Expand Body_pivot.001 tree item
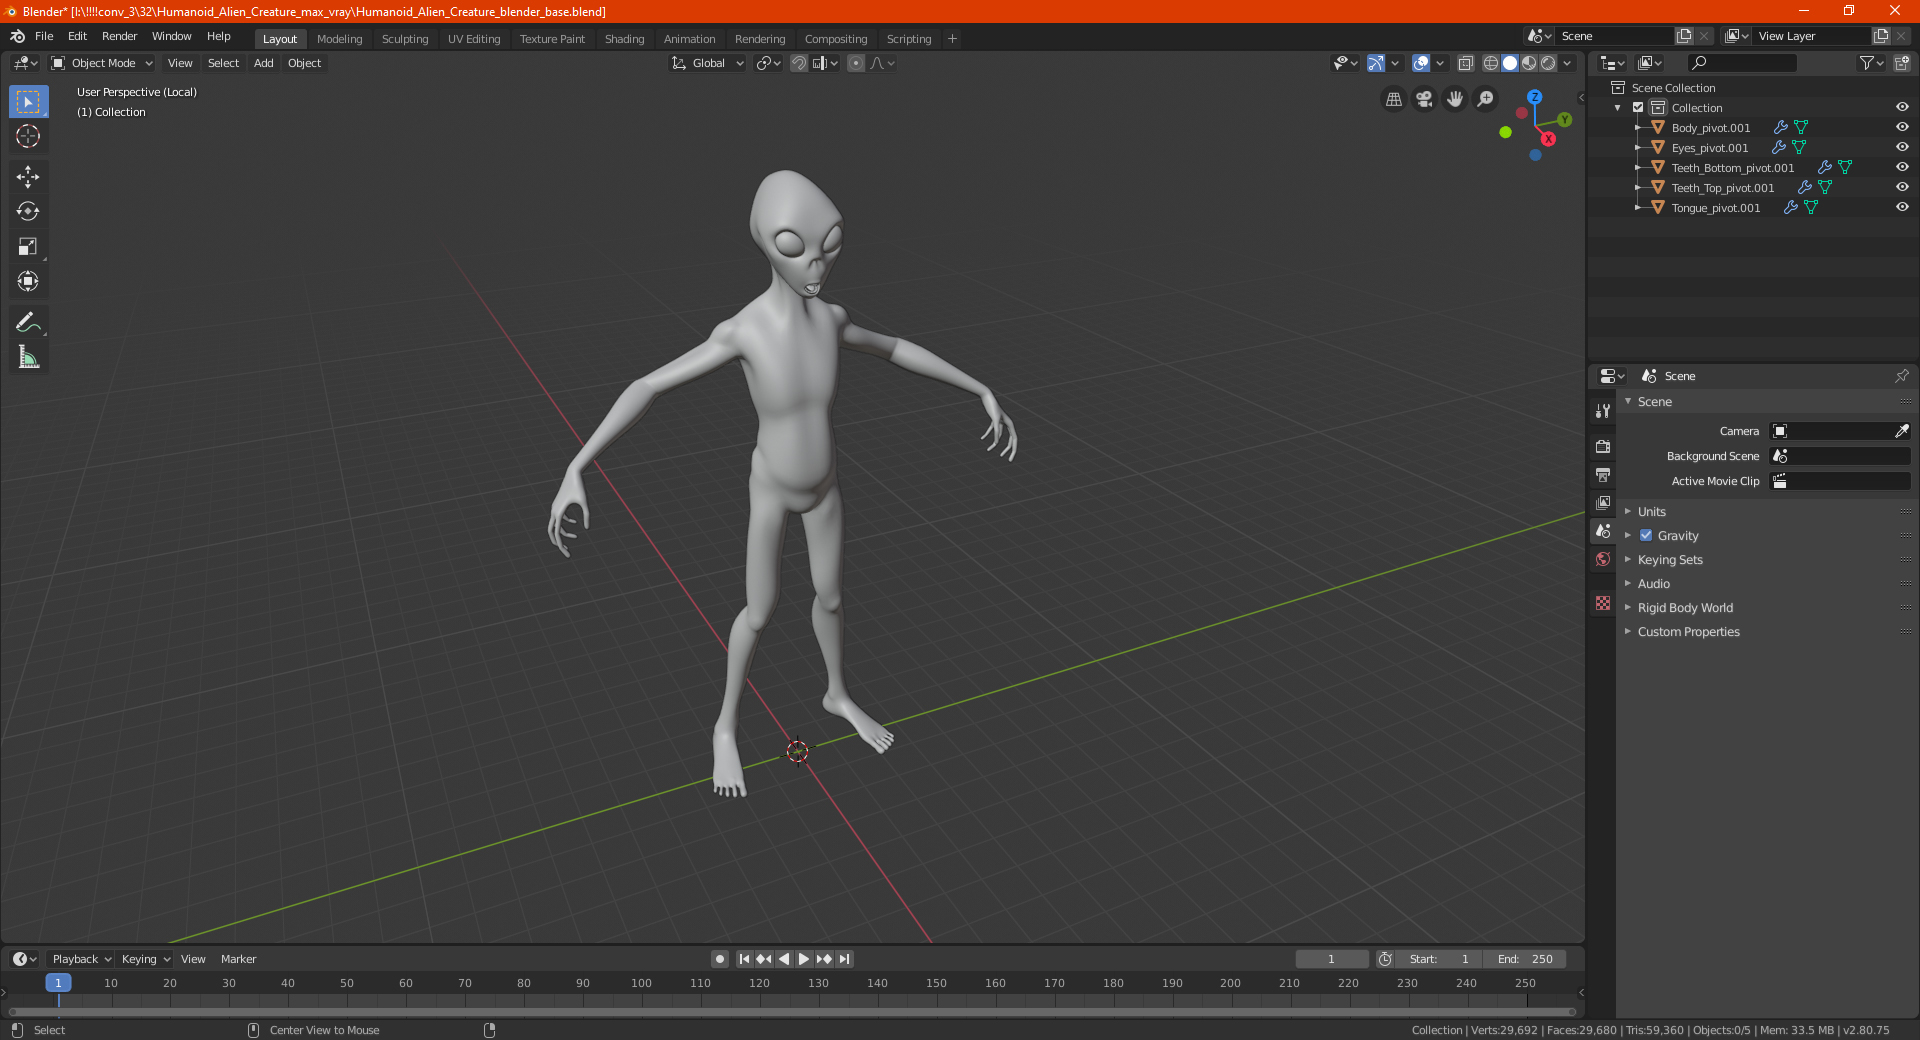 click(1638, 127)
